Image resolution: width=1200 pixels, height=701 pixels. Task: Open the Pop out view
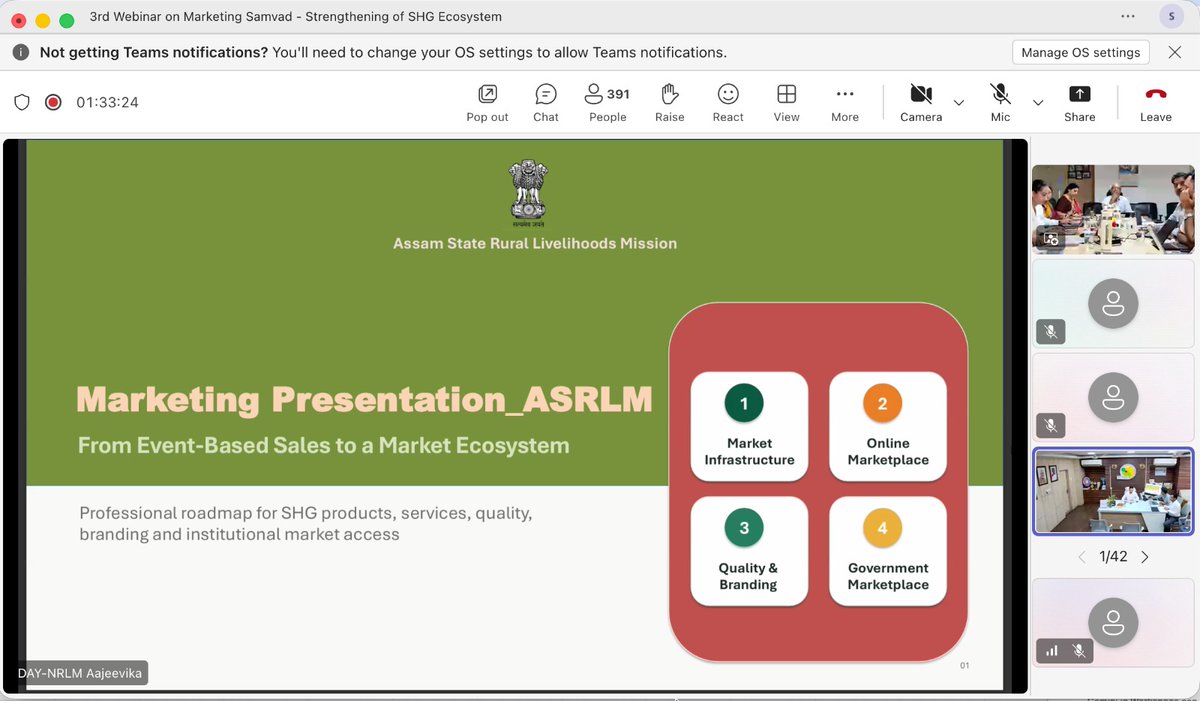pos(487,103)
